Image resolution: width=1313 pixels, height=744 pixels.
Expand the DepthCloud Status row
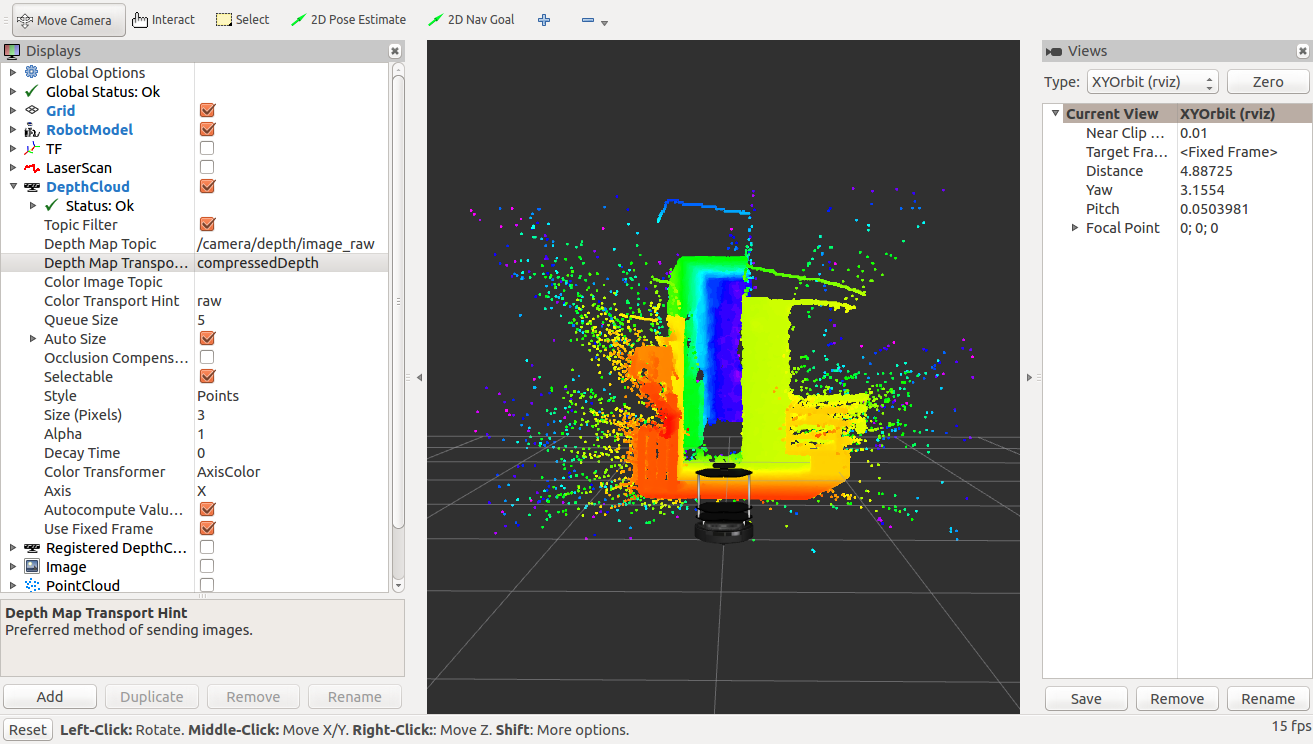pyautogui.click(x=33, y=205)
